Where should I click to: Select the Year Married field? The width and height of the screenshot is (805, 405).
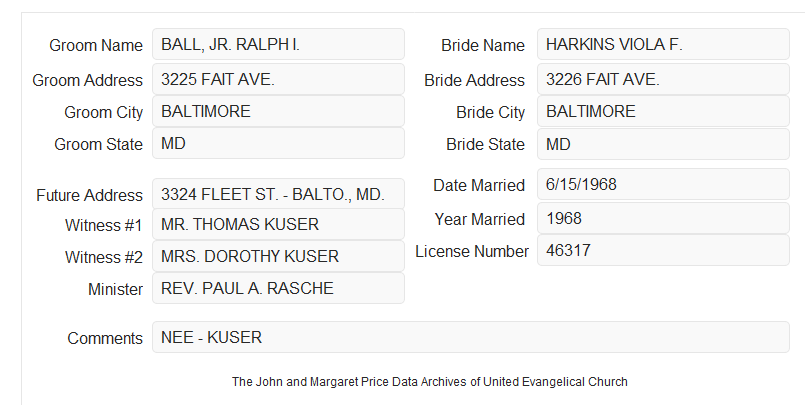pos(663,218)
